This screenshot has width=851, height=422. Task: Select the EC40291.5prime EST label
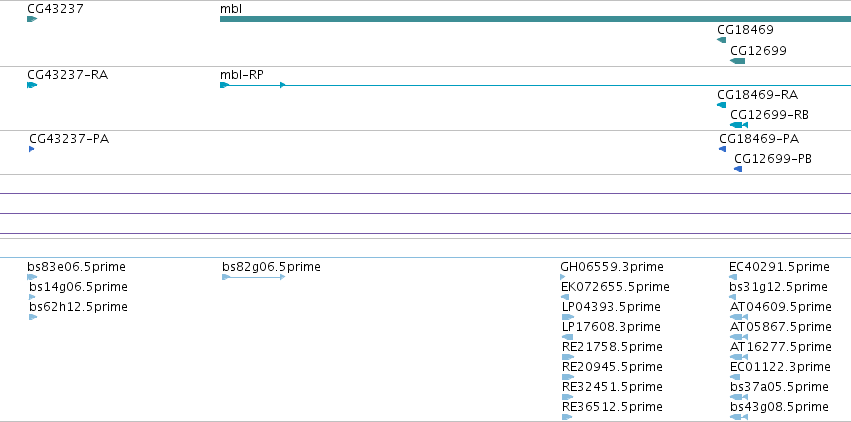pos(779,267)
